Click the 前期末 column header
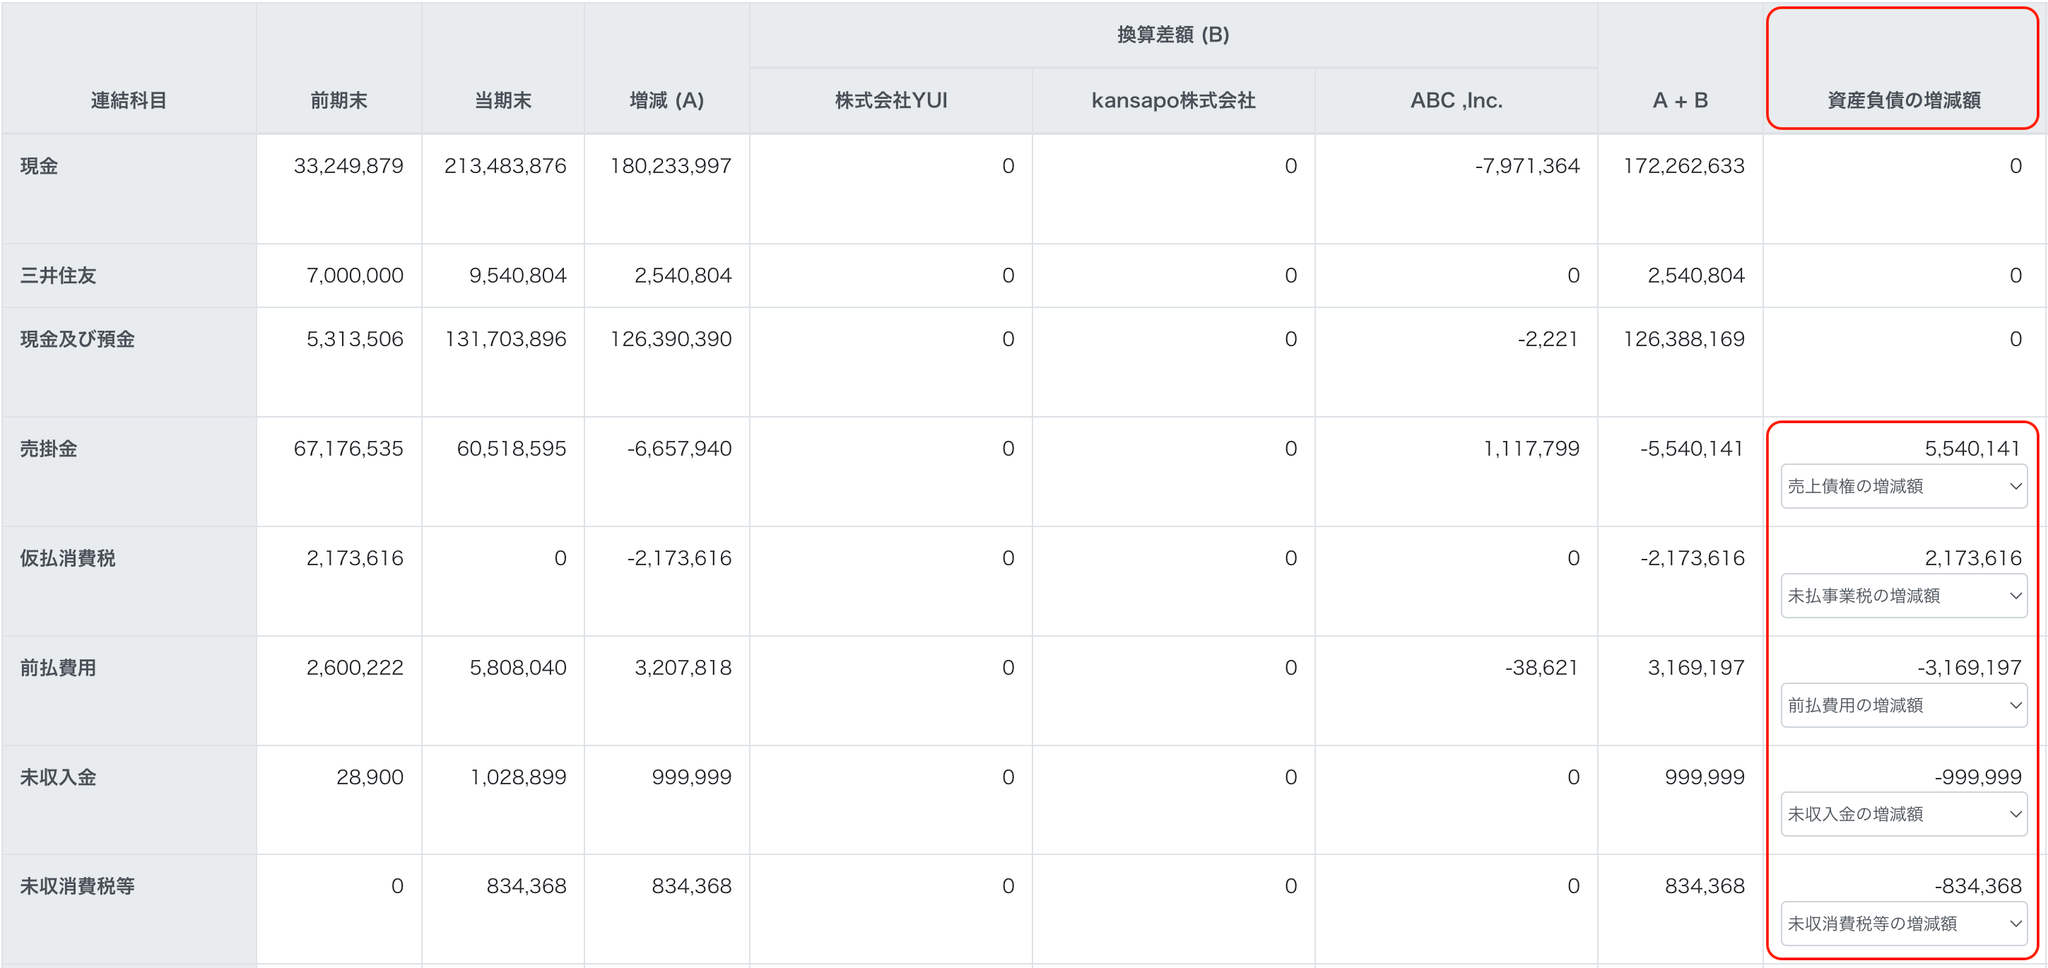The image size is (2048, 968). coord(339,100)
